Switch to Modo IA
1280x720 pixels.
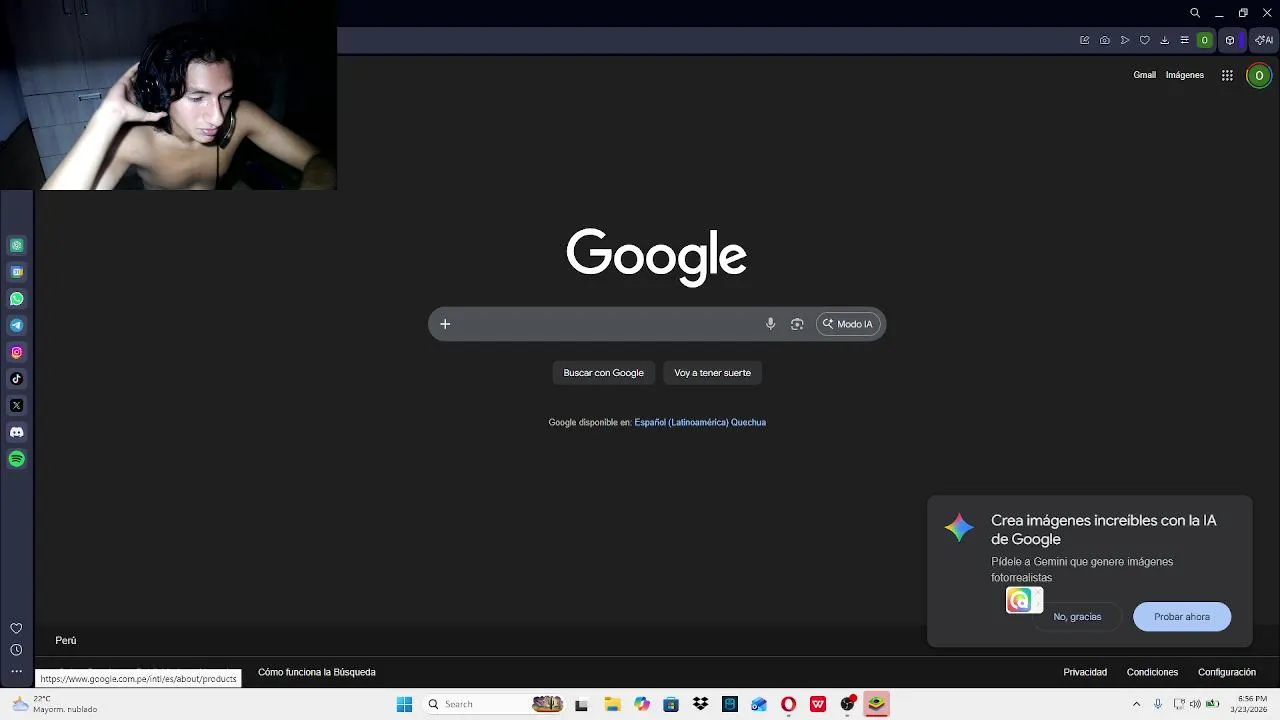point(848,324)
